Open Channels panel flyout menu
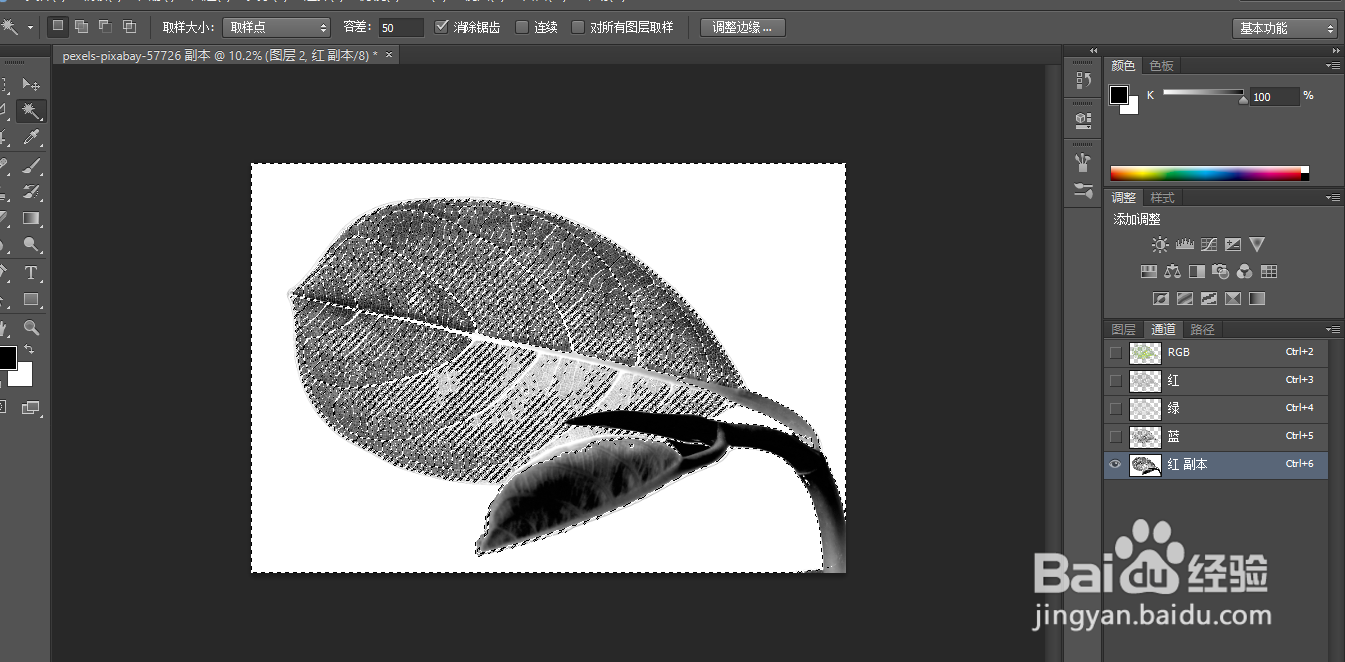Image resolution: width=1345 pixels, height=662 pixels. 1334,329
